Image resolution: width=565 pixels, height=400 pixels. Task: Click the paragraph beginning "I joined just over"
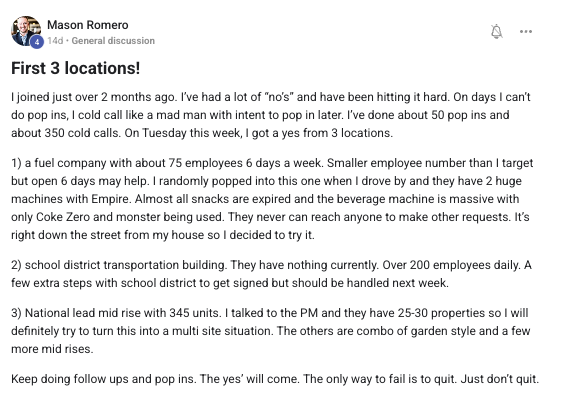[271, 115]
